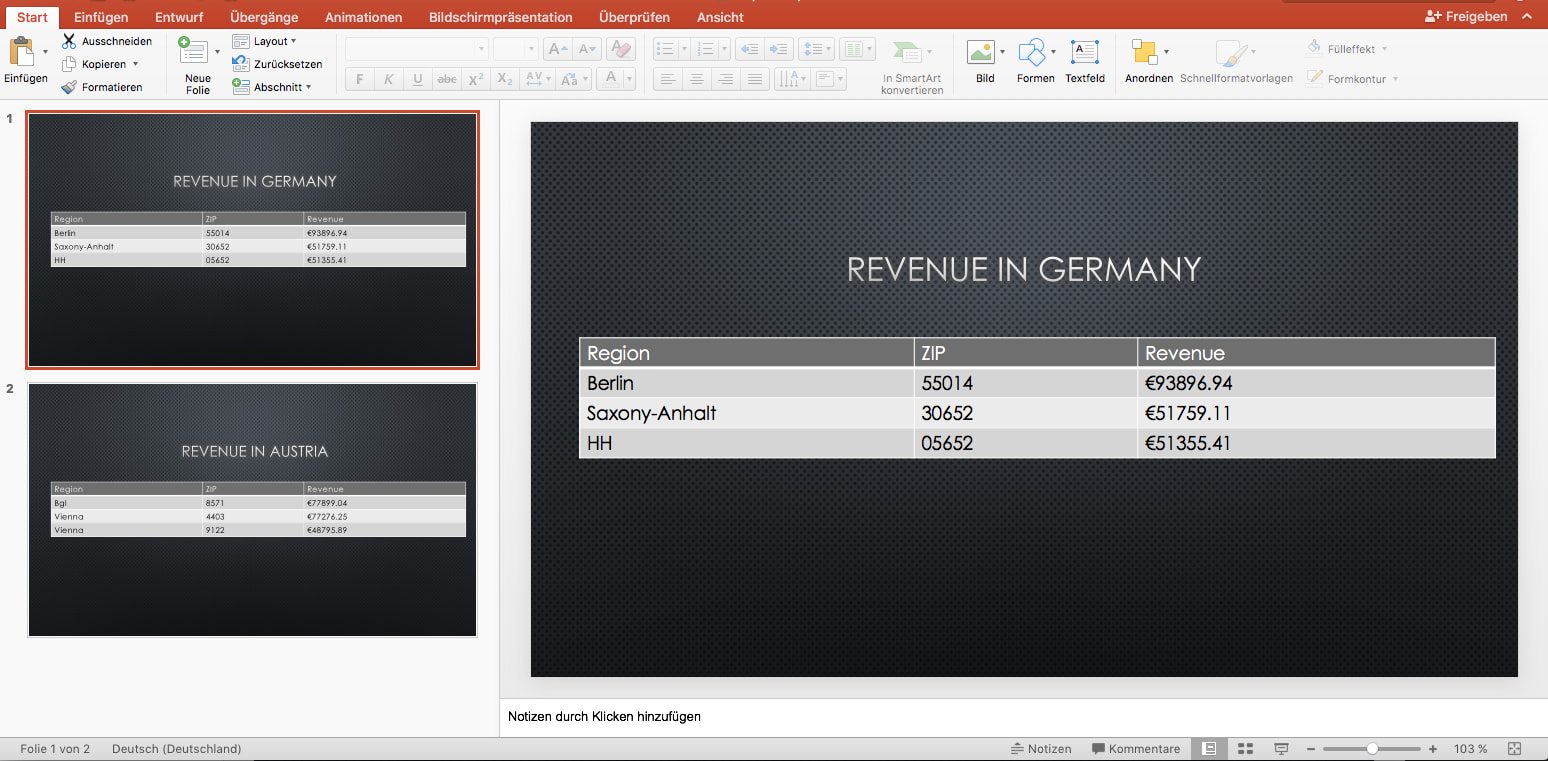
Task: Switch to slide sorter view in status bar
Action: click(1245, 748)
